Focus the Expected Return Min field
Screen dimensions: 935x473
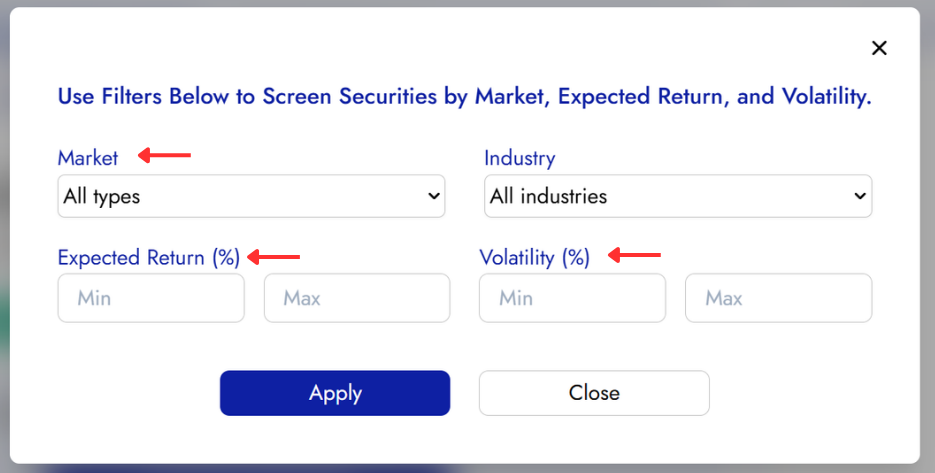tap(151, 298)
